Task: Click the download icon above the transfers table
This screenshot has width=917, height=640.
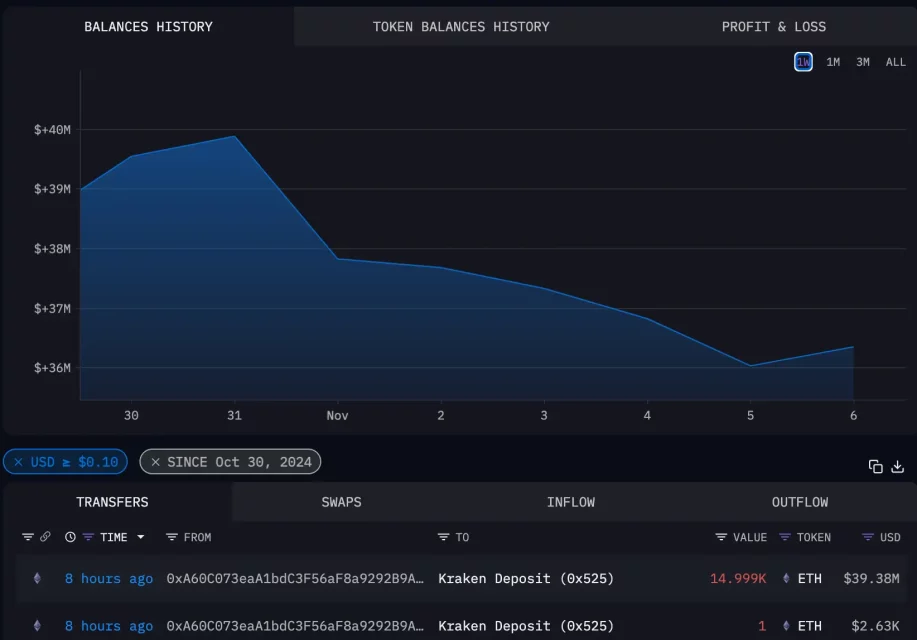Action: click(x=897, y=466)
